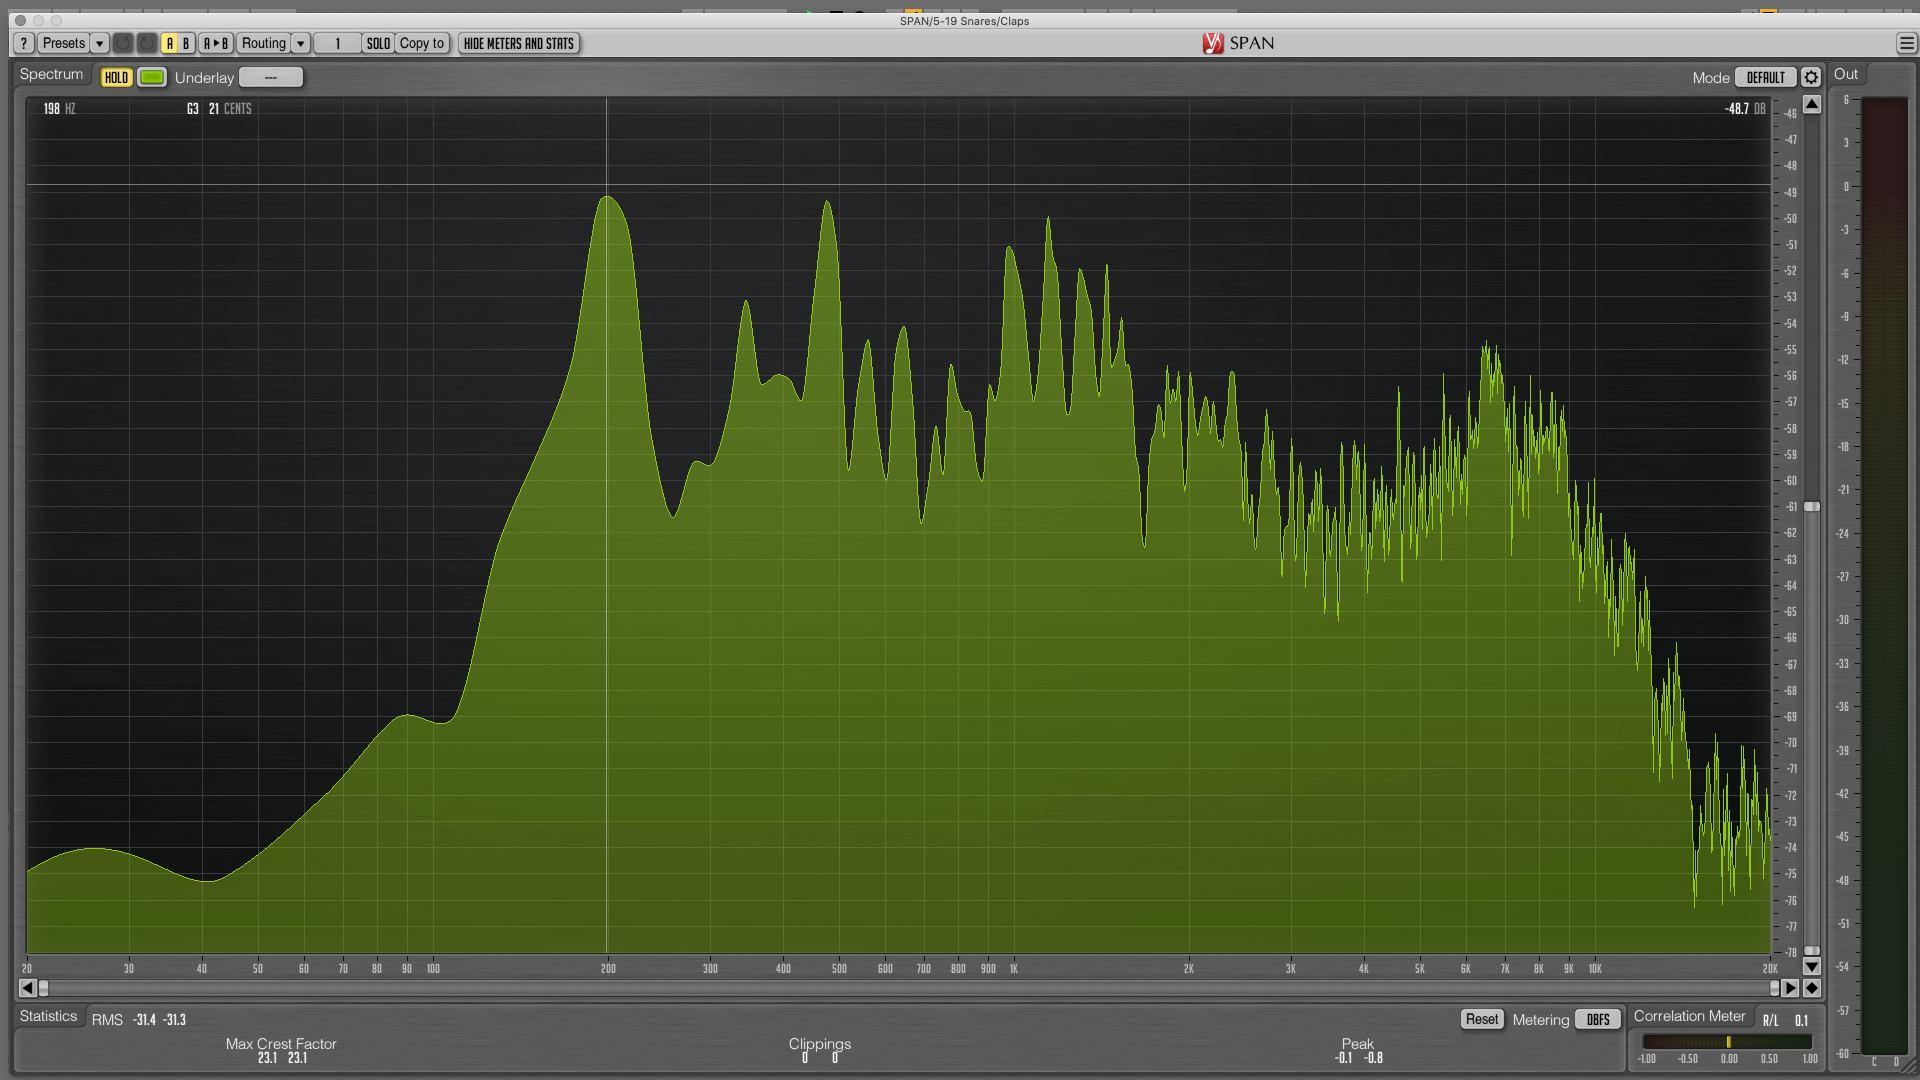
Task: Open the Routing dropdown arrow
Action: click(x=300, y=44)
